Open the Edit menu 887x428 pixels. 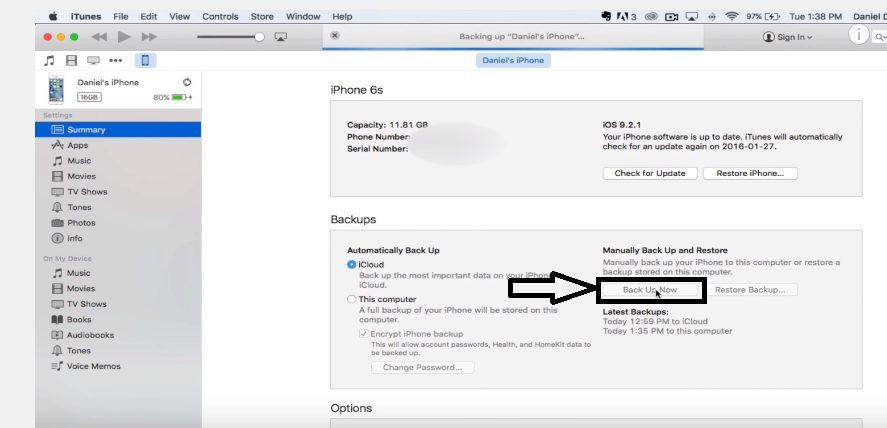(149, 16)
